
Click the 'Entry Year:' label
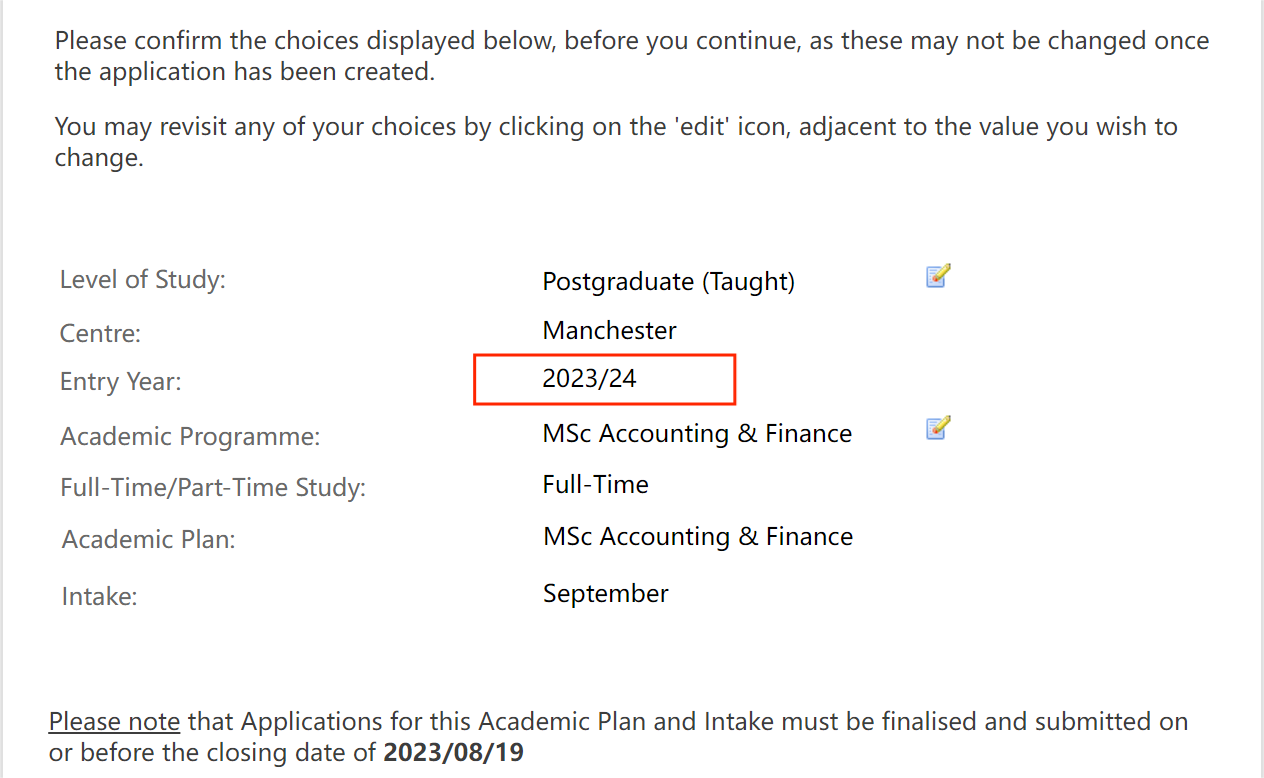(121, 382)
